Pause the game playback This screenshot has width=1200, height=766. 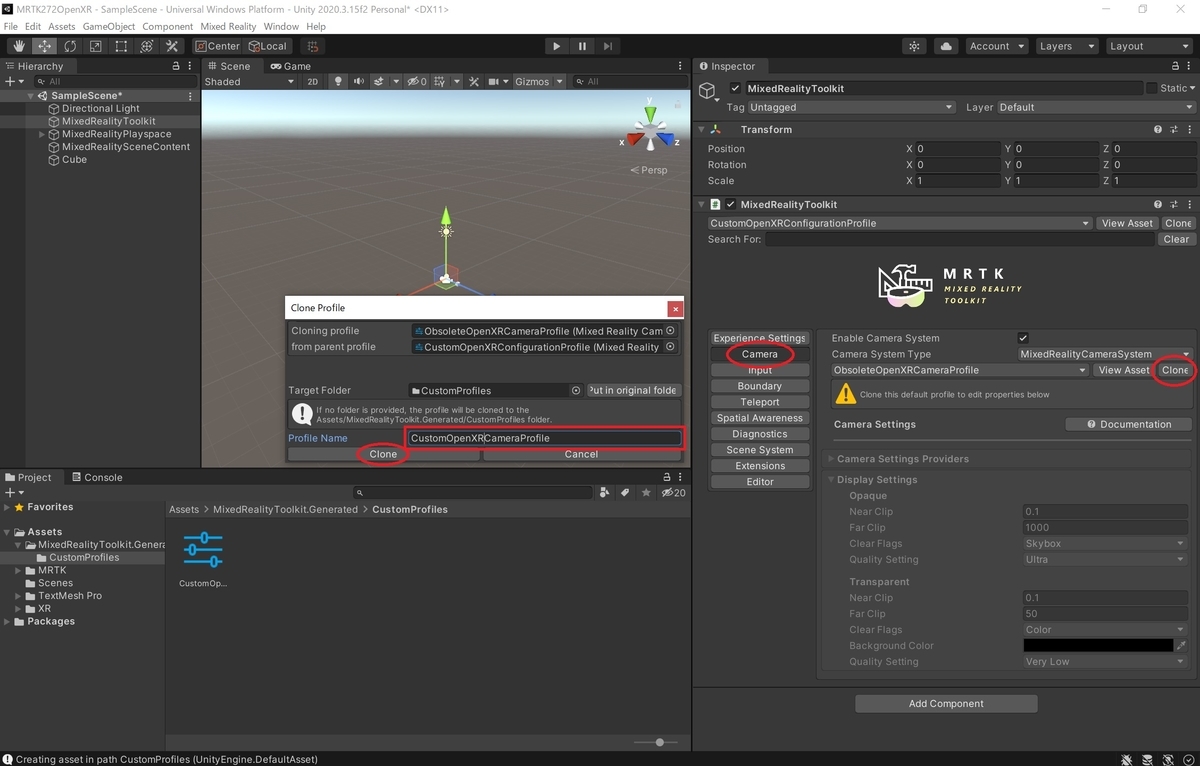pos(582,46)
